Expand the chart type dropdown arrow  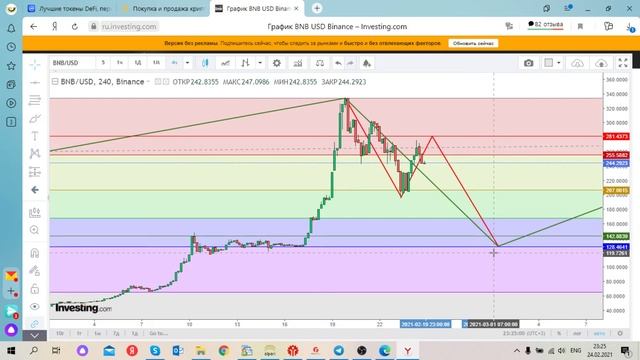(x=260, y=63)
